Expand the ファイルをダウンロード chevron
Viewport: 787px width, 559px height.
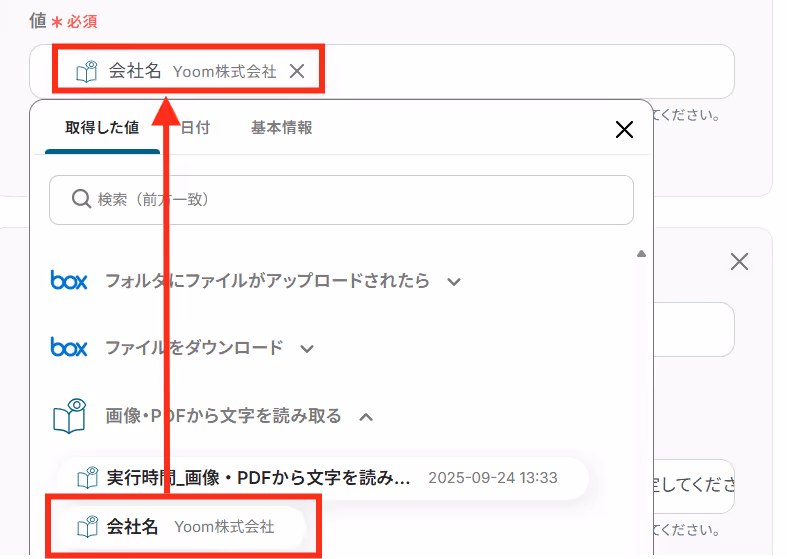pyautogui.click(x=307, y=348)
